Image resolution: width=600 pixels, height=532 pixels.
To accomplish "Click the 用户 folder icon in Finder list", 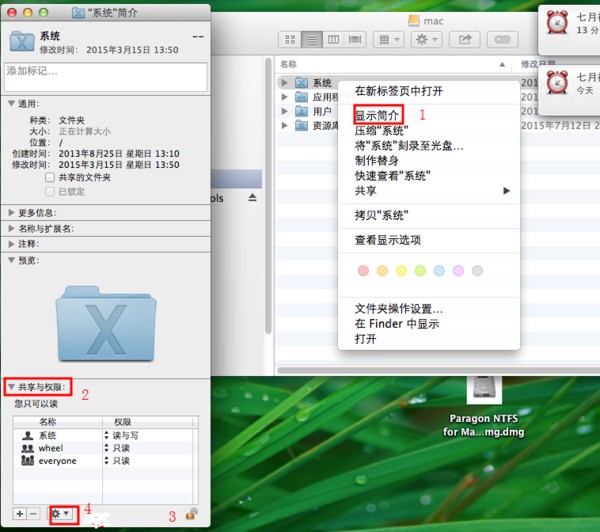I will coord(302,111).
